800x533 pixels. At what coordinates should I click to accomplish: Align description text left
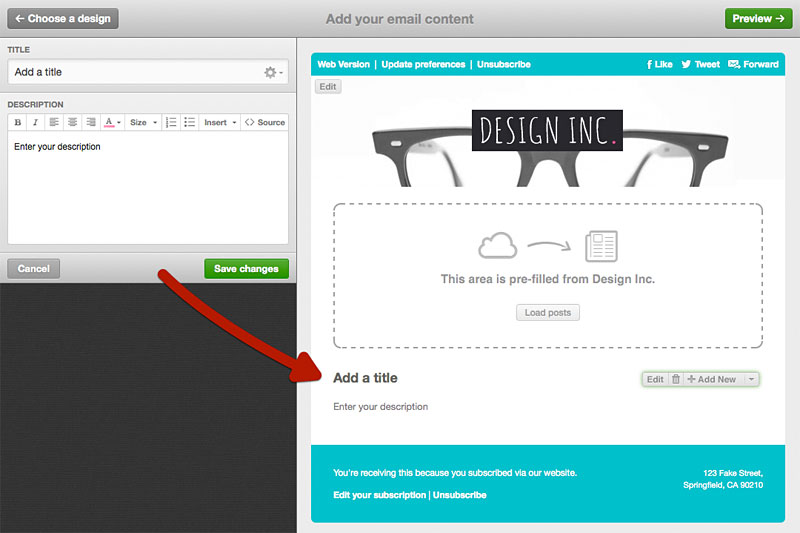54,122
